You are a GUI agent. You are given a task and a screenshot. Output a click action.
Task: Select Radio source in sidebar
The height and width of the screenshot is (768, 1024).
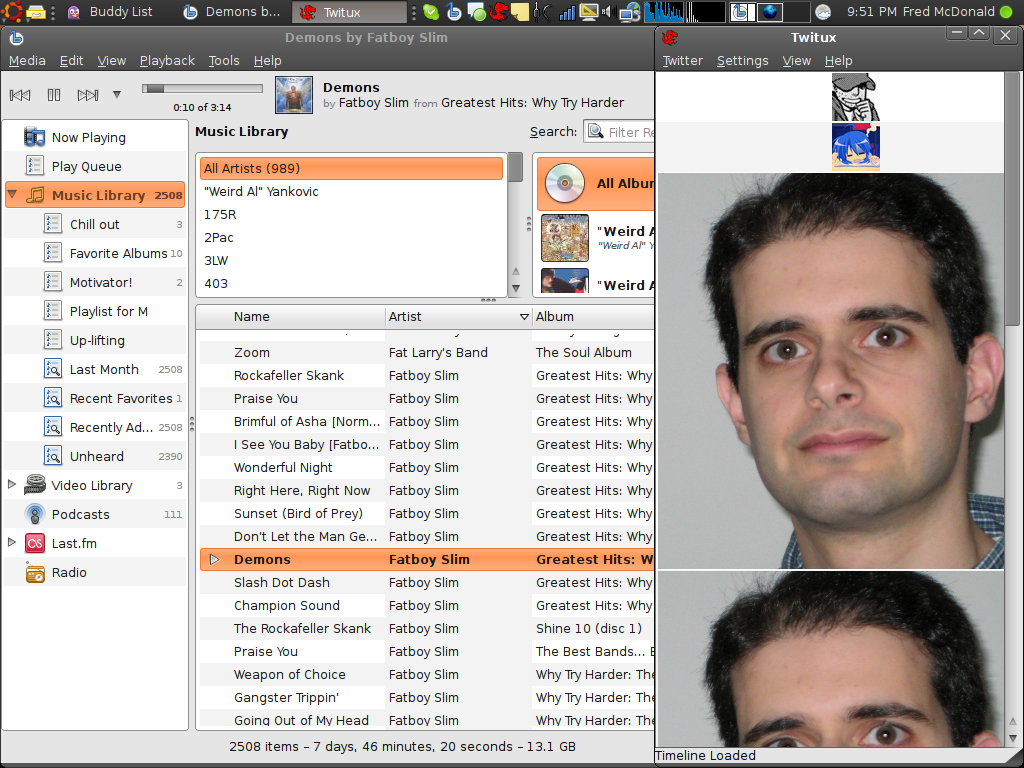click(x=95, y=572)
